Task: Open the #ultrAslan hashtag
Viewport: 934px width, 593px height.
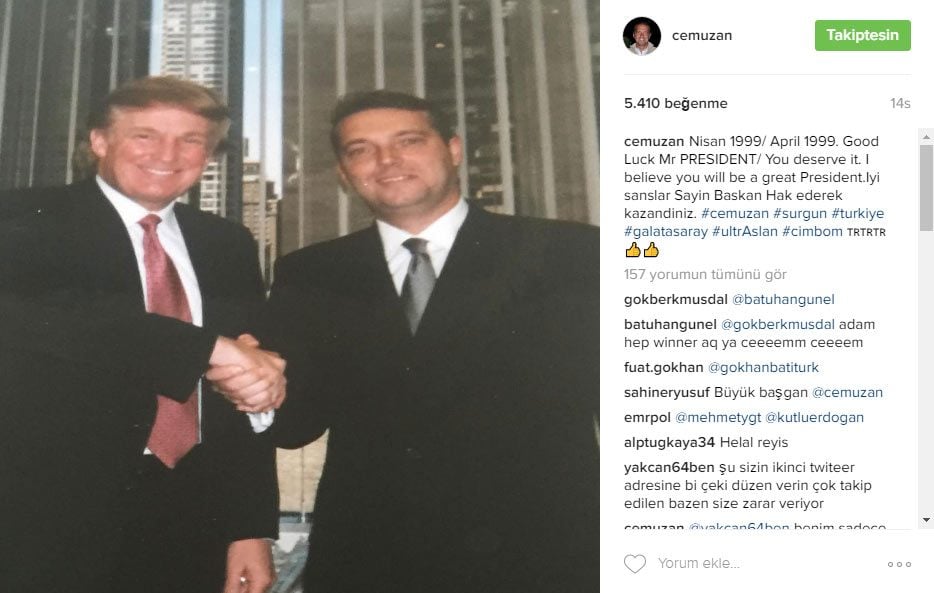Action: pos(745,231)
